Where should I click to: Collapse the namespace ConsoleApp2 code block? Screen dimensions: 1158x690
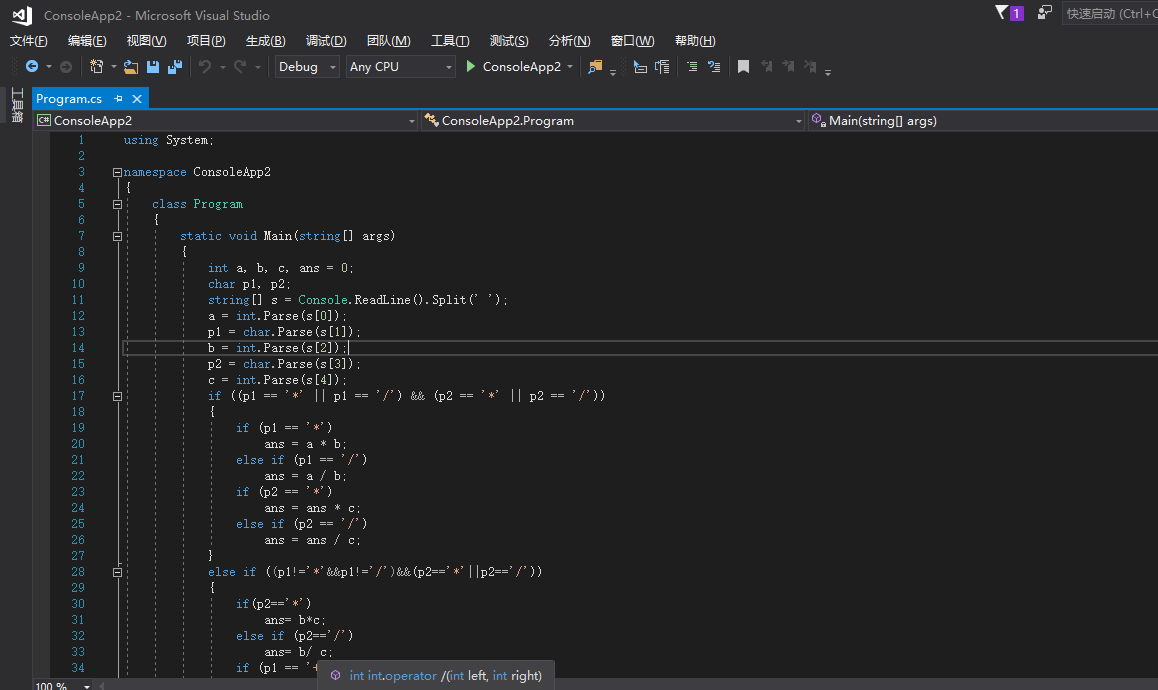[117, 172]
